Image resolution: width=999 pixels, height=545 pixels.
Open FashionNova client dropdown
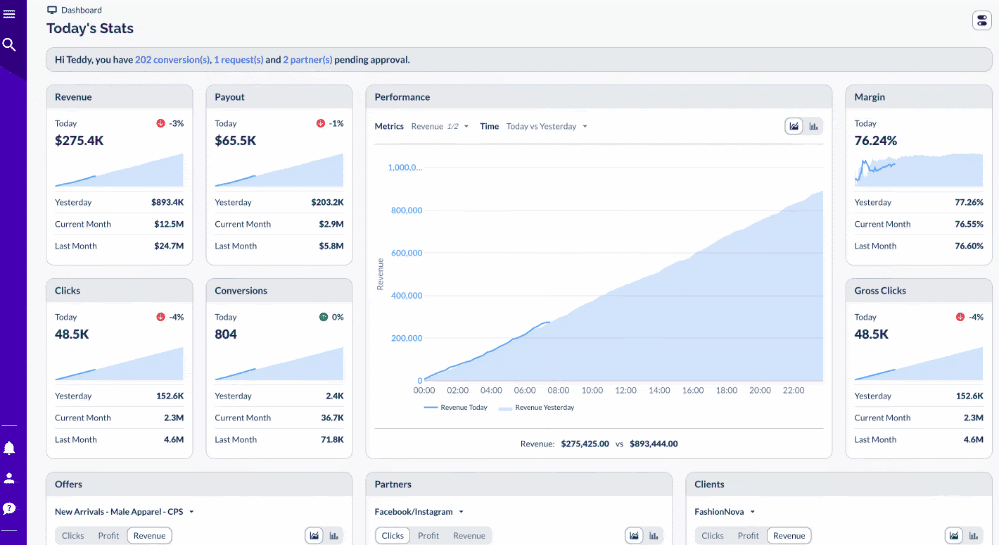[x=724, y=512]
